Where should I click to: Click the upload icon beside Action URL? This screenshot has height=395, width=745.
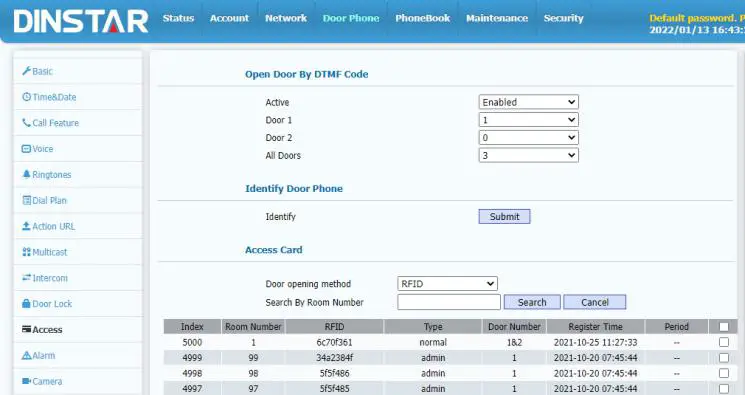click(27, 226)
